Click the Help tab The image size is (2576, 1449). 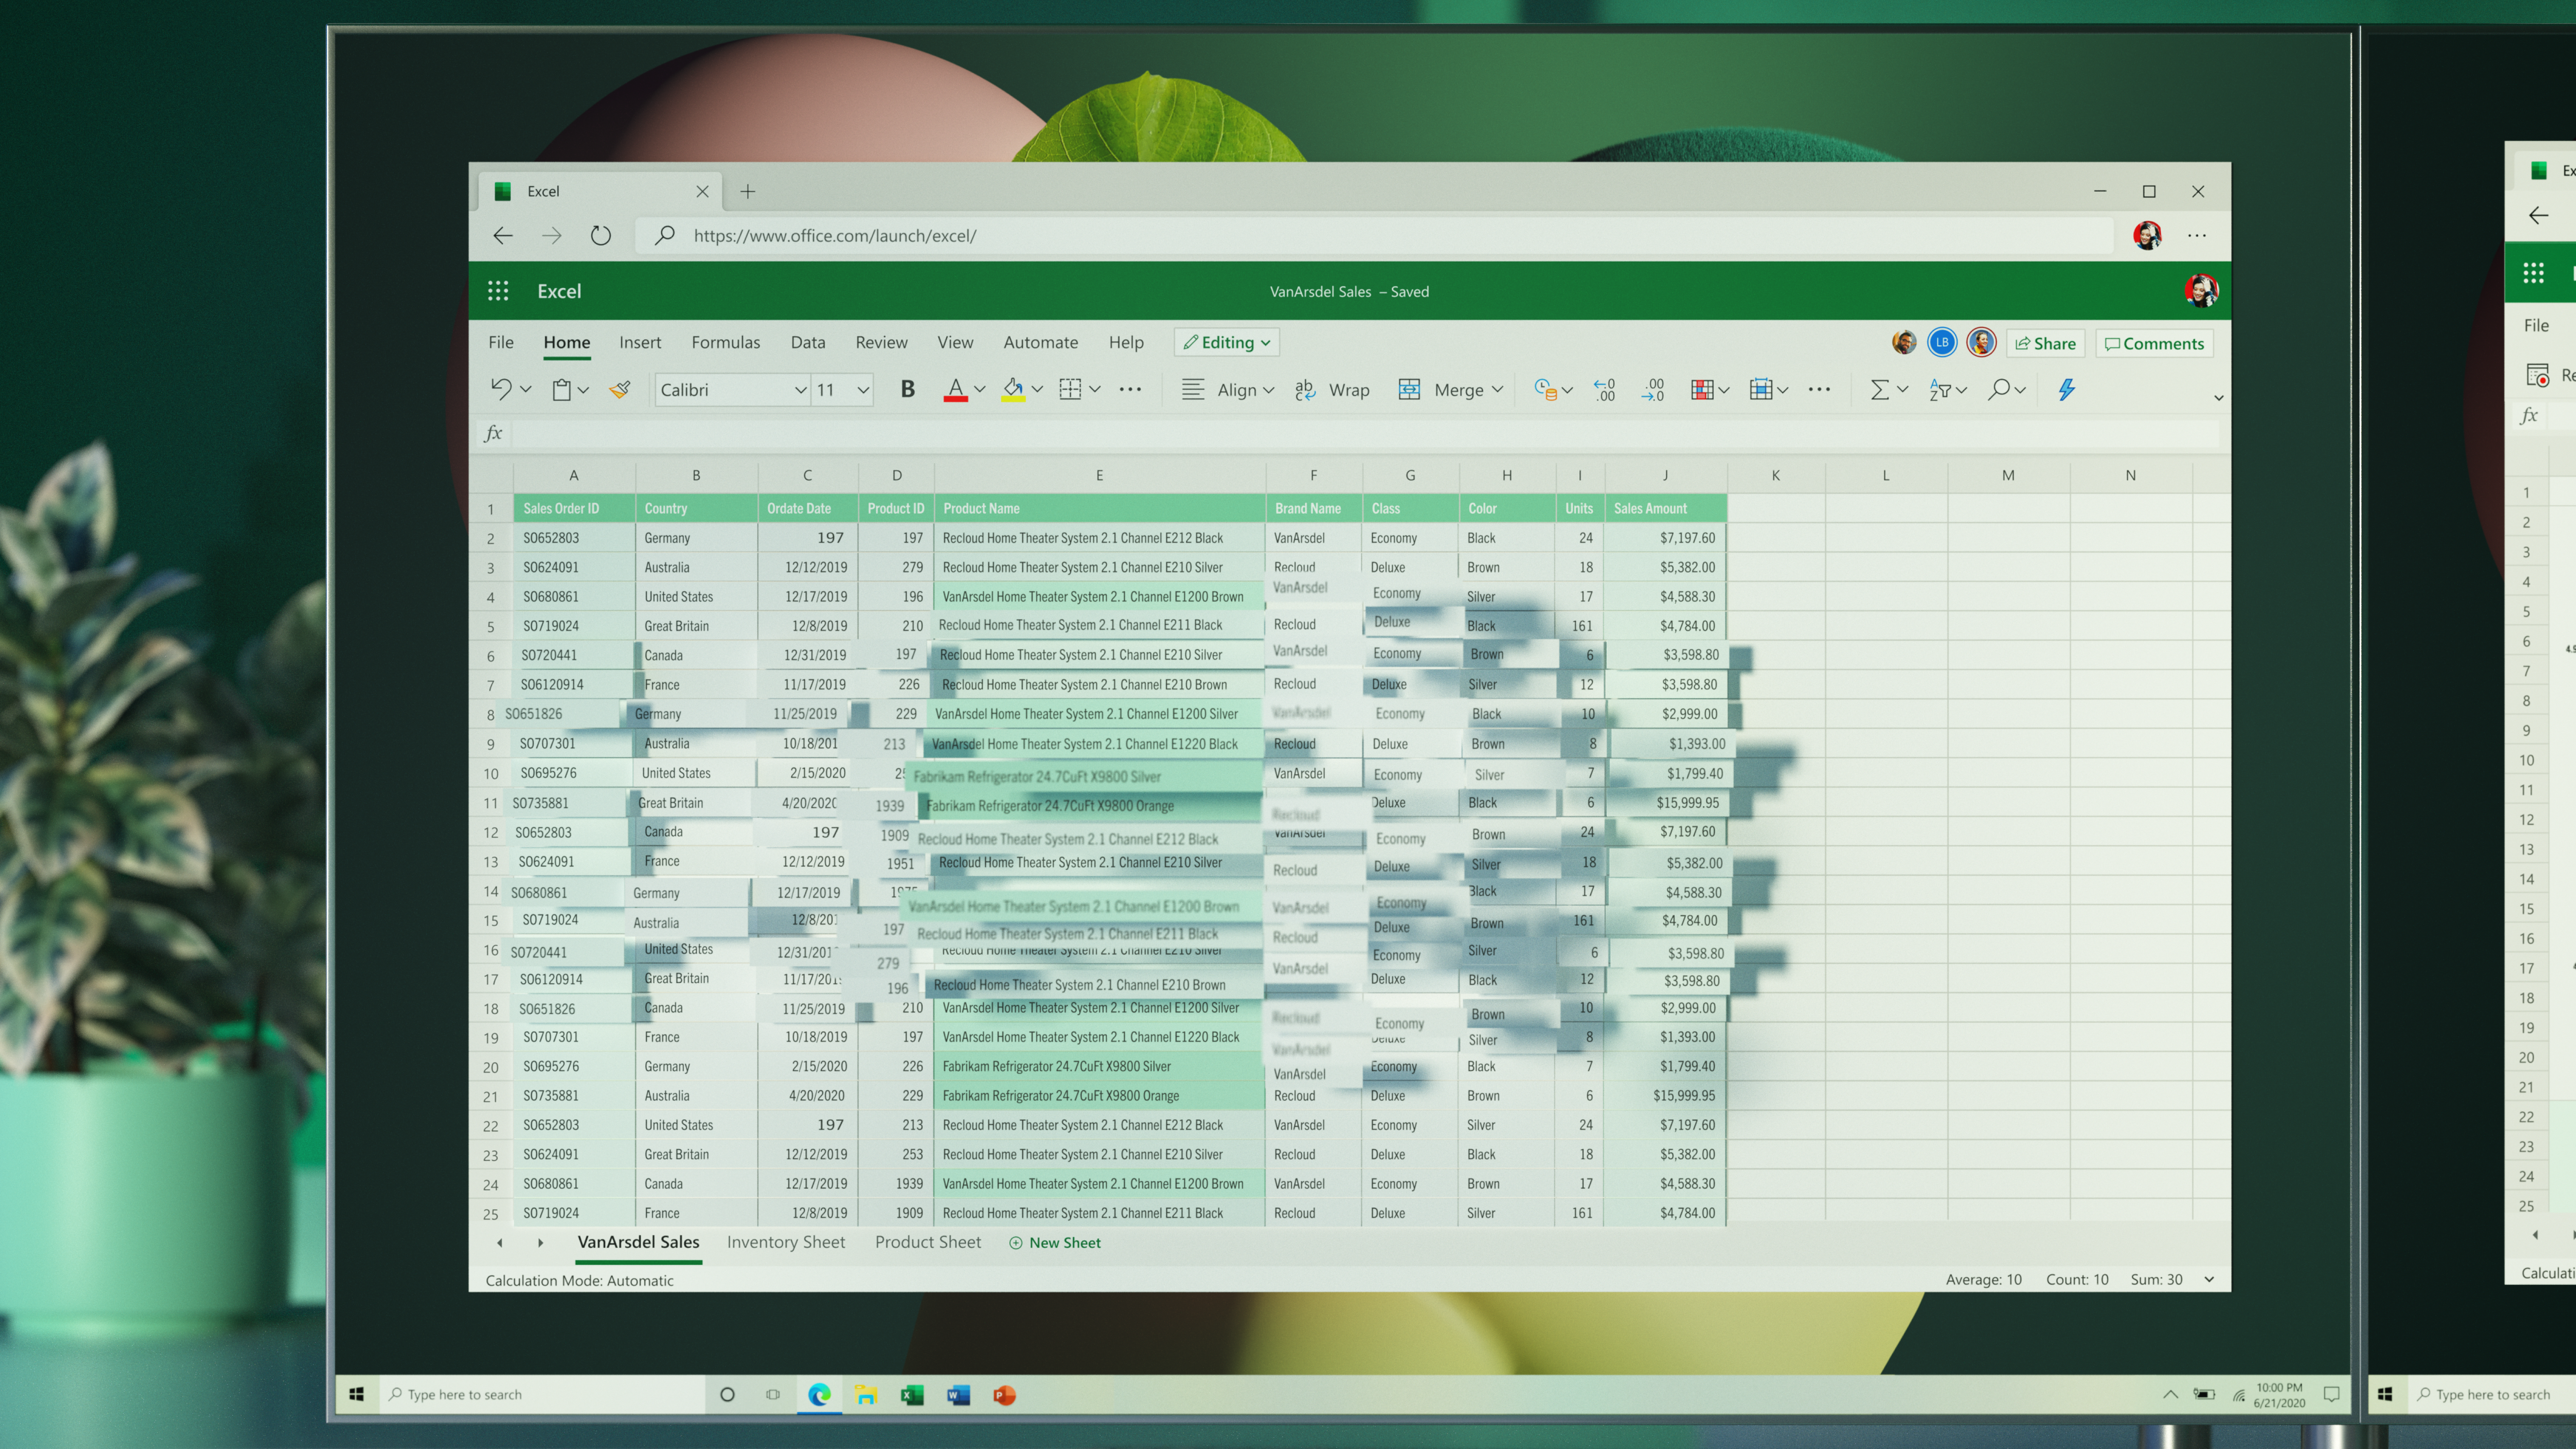(1125, 342)
